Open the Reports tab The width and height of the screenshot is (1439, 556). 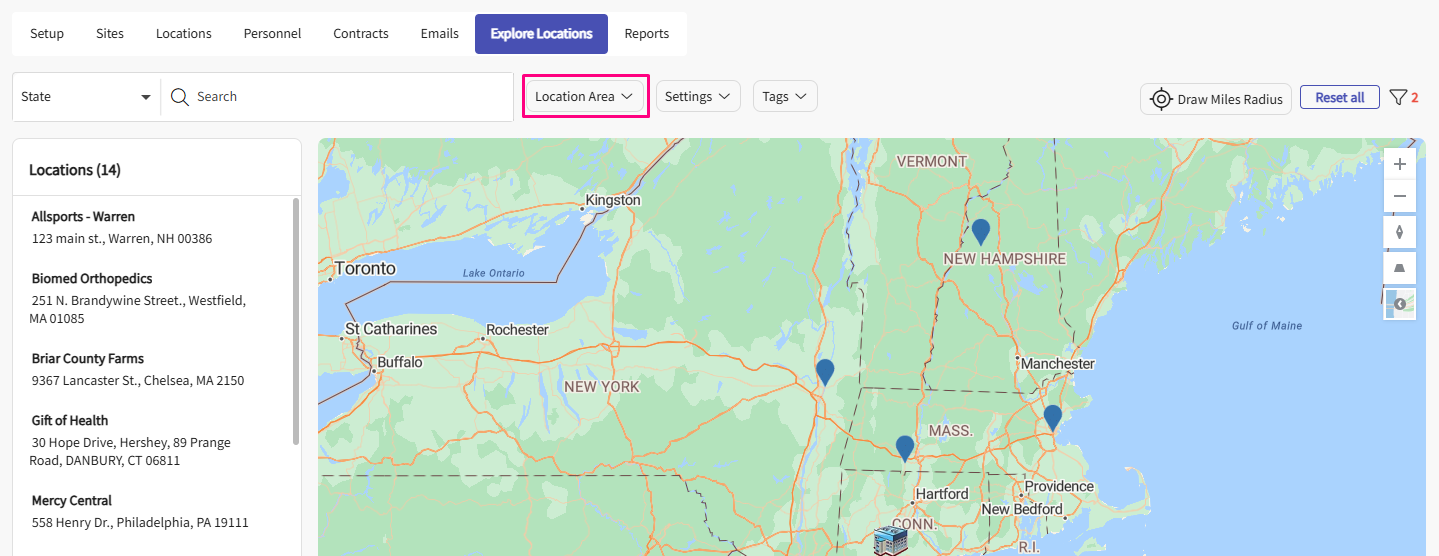point(646,34)
